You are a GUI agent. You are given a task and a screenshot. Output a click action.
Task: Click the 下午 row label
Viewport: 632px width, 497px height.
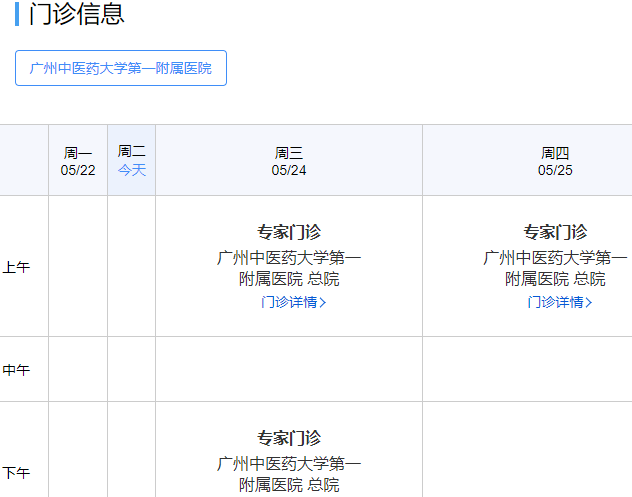17,473
